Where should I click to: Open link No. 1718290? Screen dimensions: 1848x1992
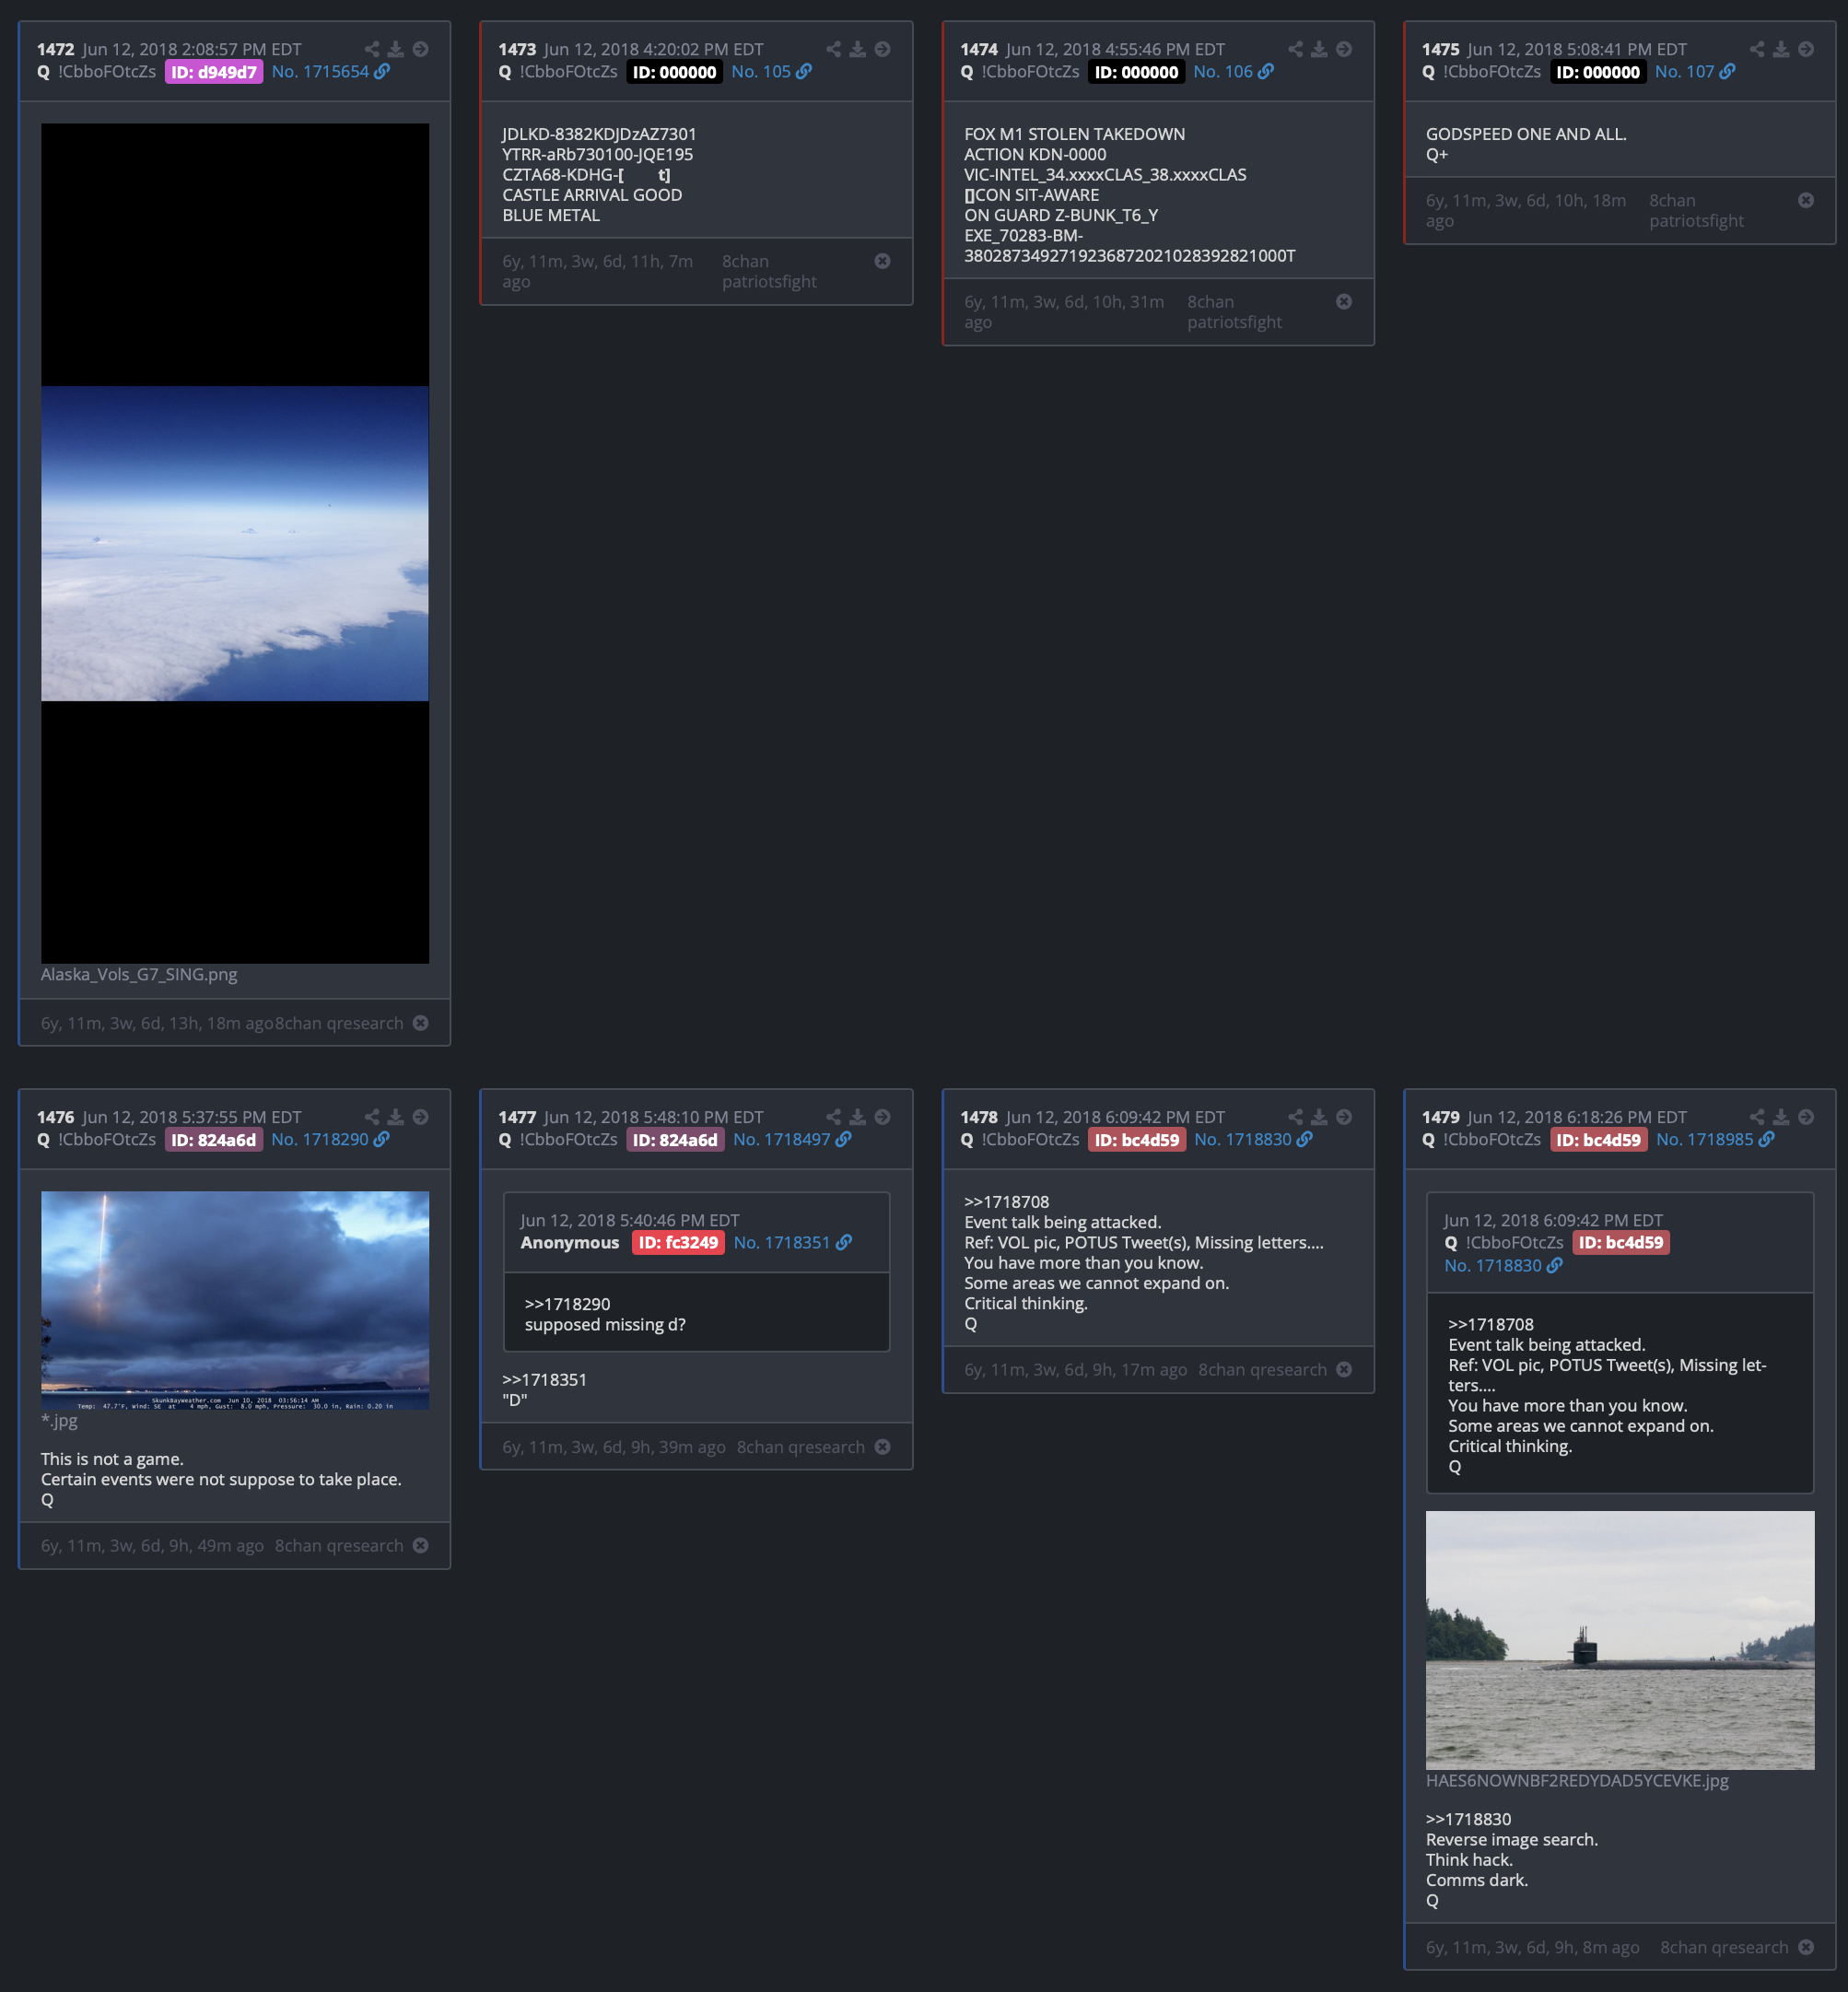[331, 1139]
